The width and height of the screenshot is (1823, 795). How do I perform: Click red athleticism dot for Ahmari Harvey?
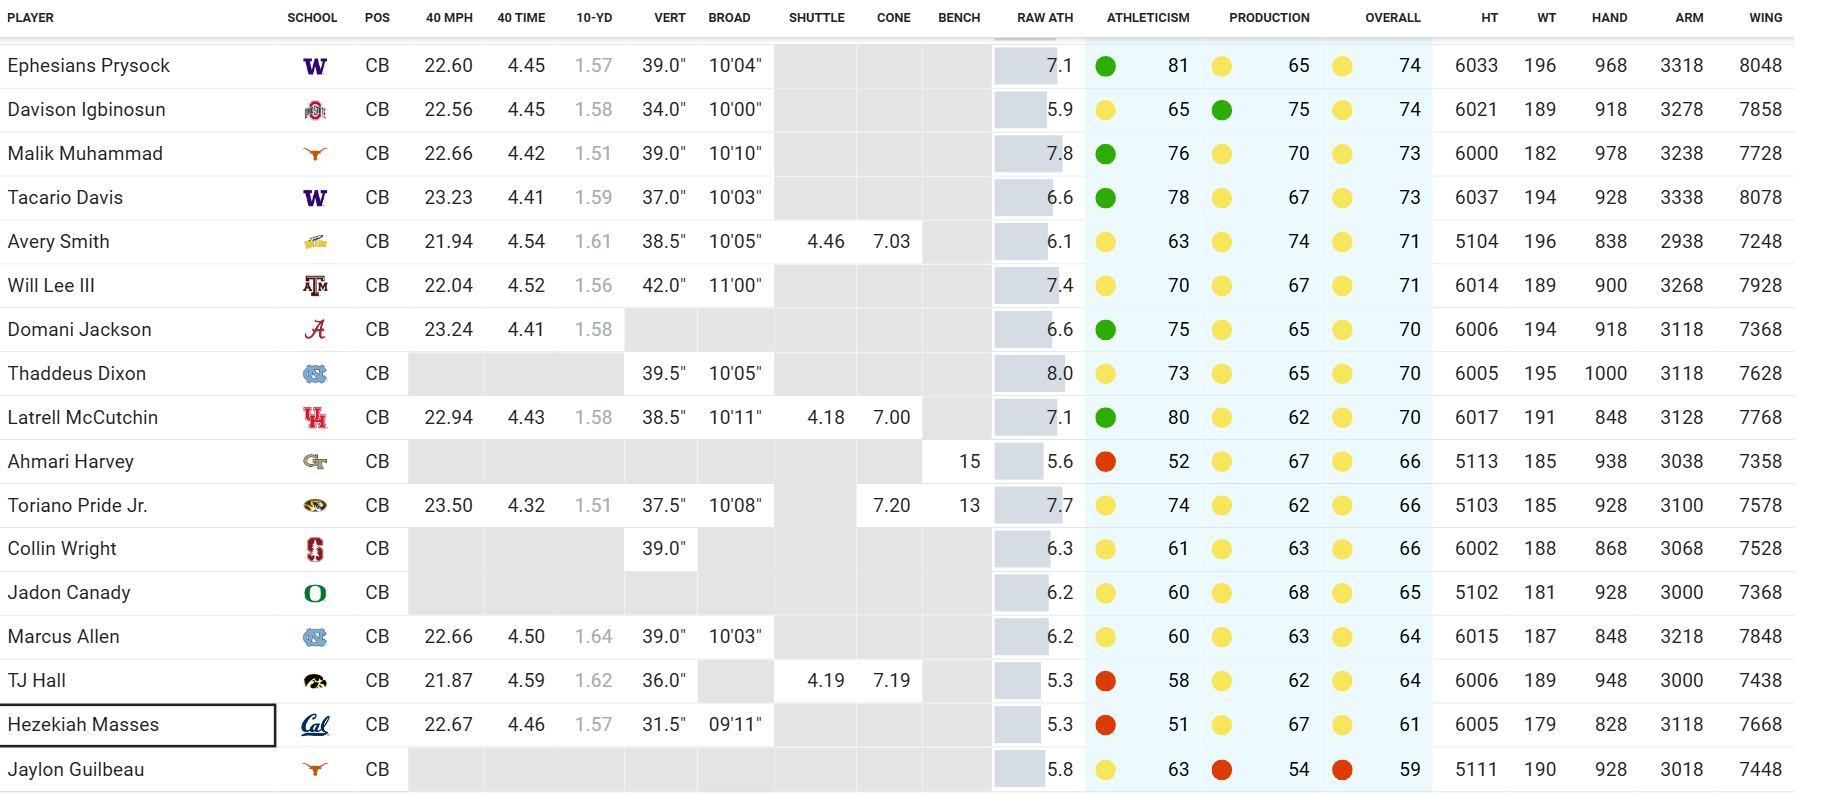(1105, 462)
